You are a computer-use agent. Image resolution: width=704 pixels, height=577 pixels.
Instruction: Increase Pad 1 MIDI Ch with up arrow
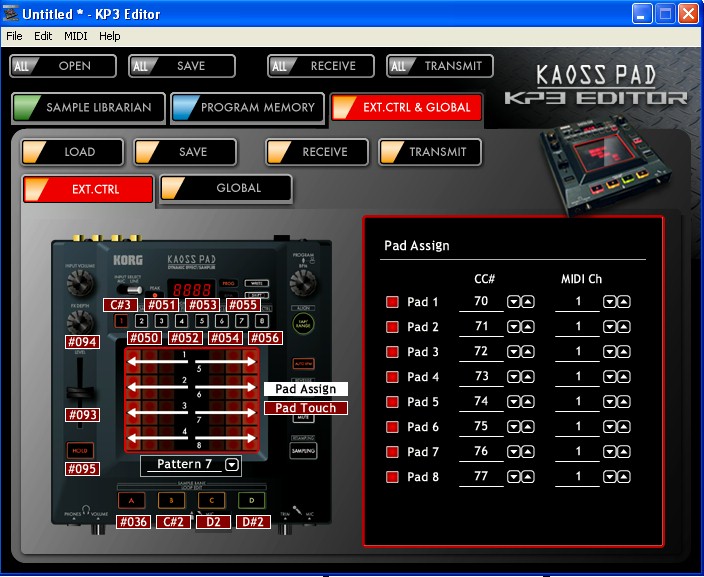point(624,302)
